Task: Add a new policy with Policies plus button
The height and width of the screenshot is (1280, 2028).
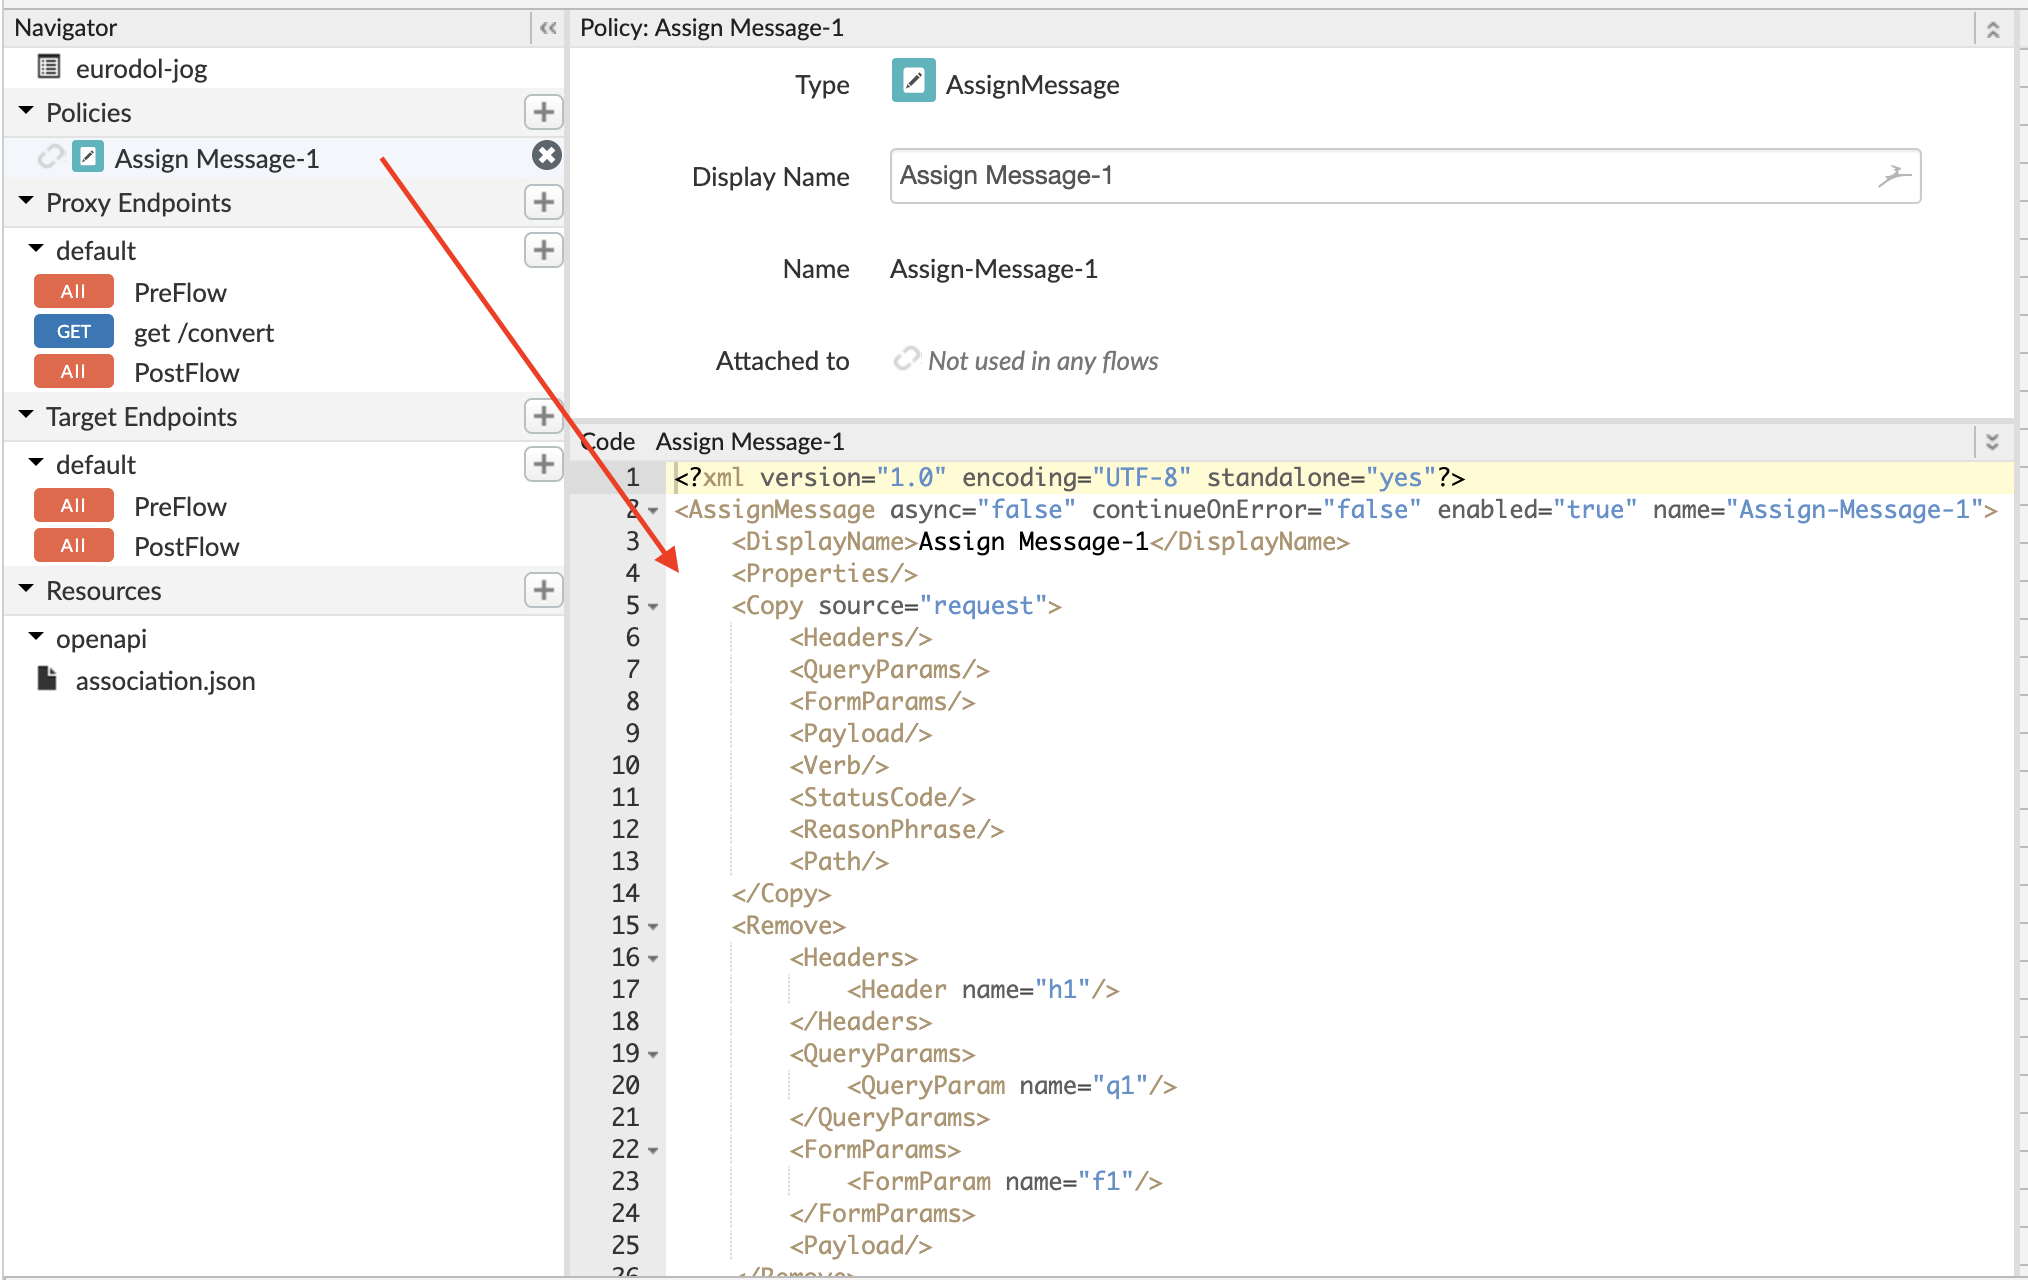Action: (543, 112)
